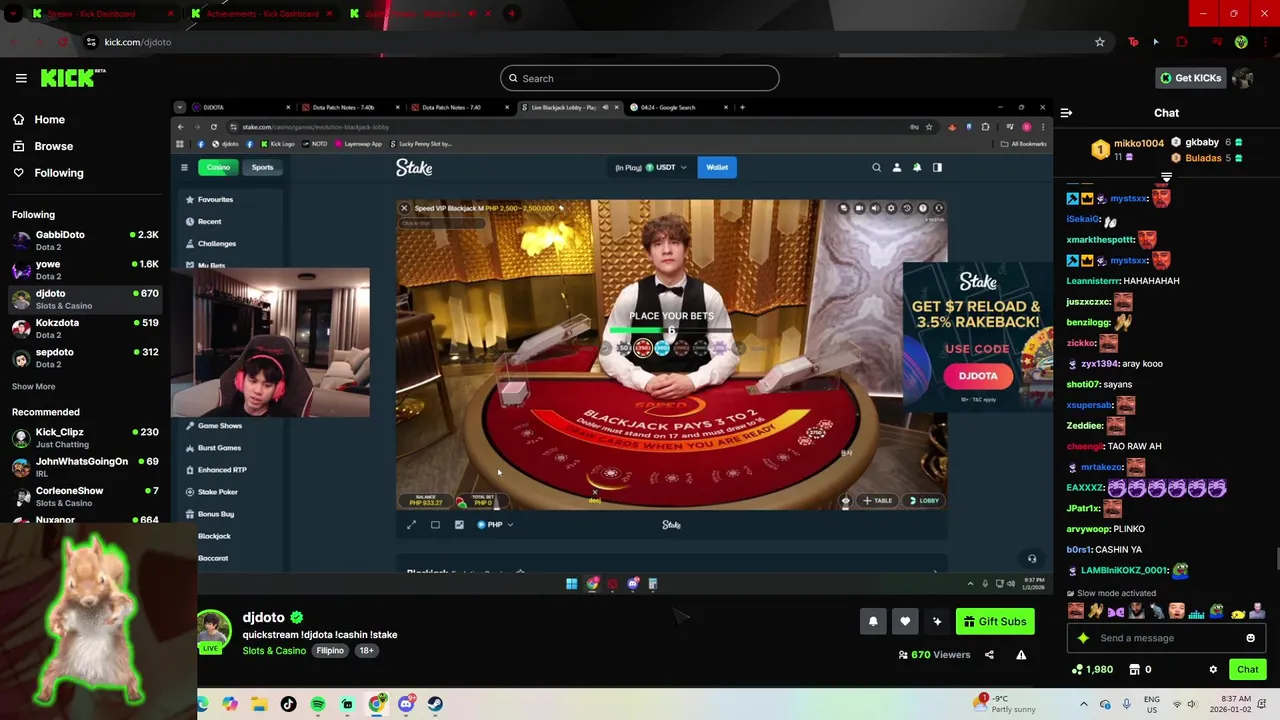
Task: Open the channel points 1,980 indicator
Action: (x=1092, y=669)
